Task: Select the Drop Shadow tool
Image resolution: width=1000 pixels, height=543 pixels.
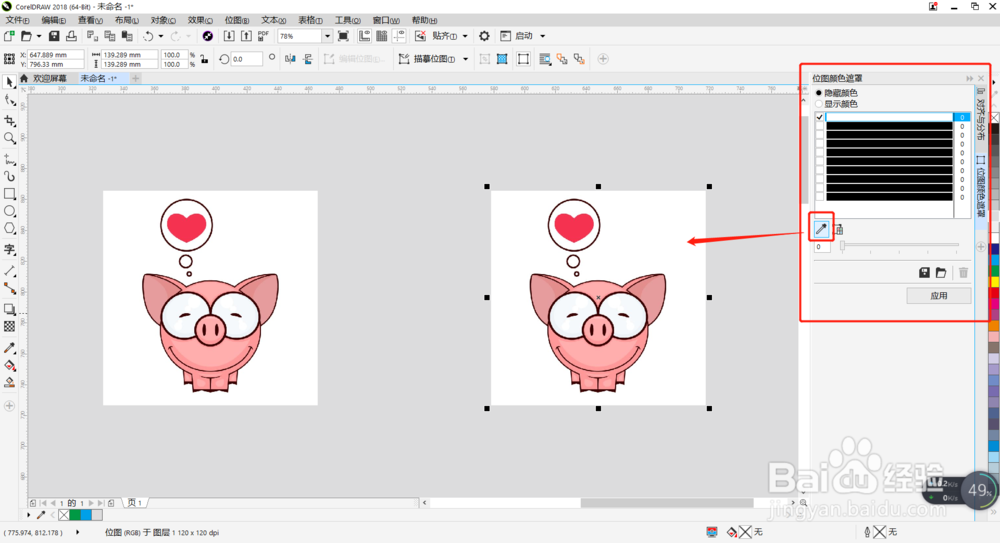Action: (10, 309)
